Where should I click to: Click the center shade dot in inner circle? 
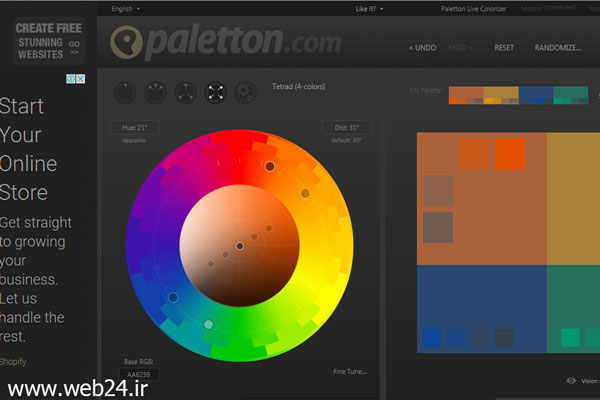[x=240, y=246]
